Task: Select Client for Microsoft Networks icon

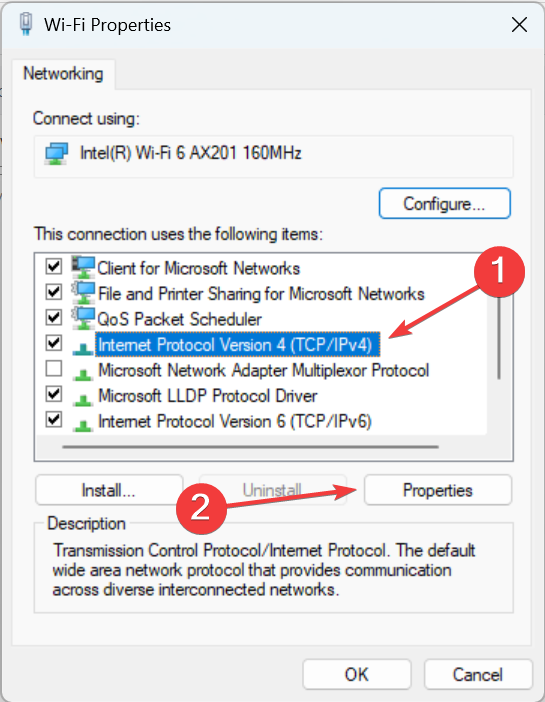Action: click(x=83, y=268)
